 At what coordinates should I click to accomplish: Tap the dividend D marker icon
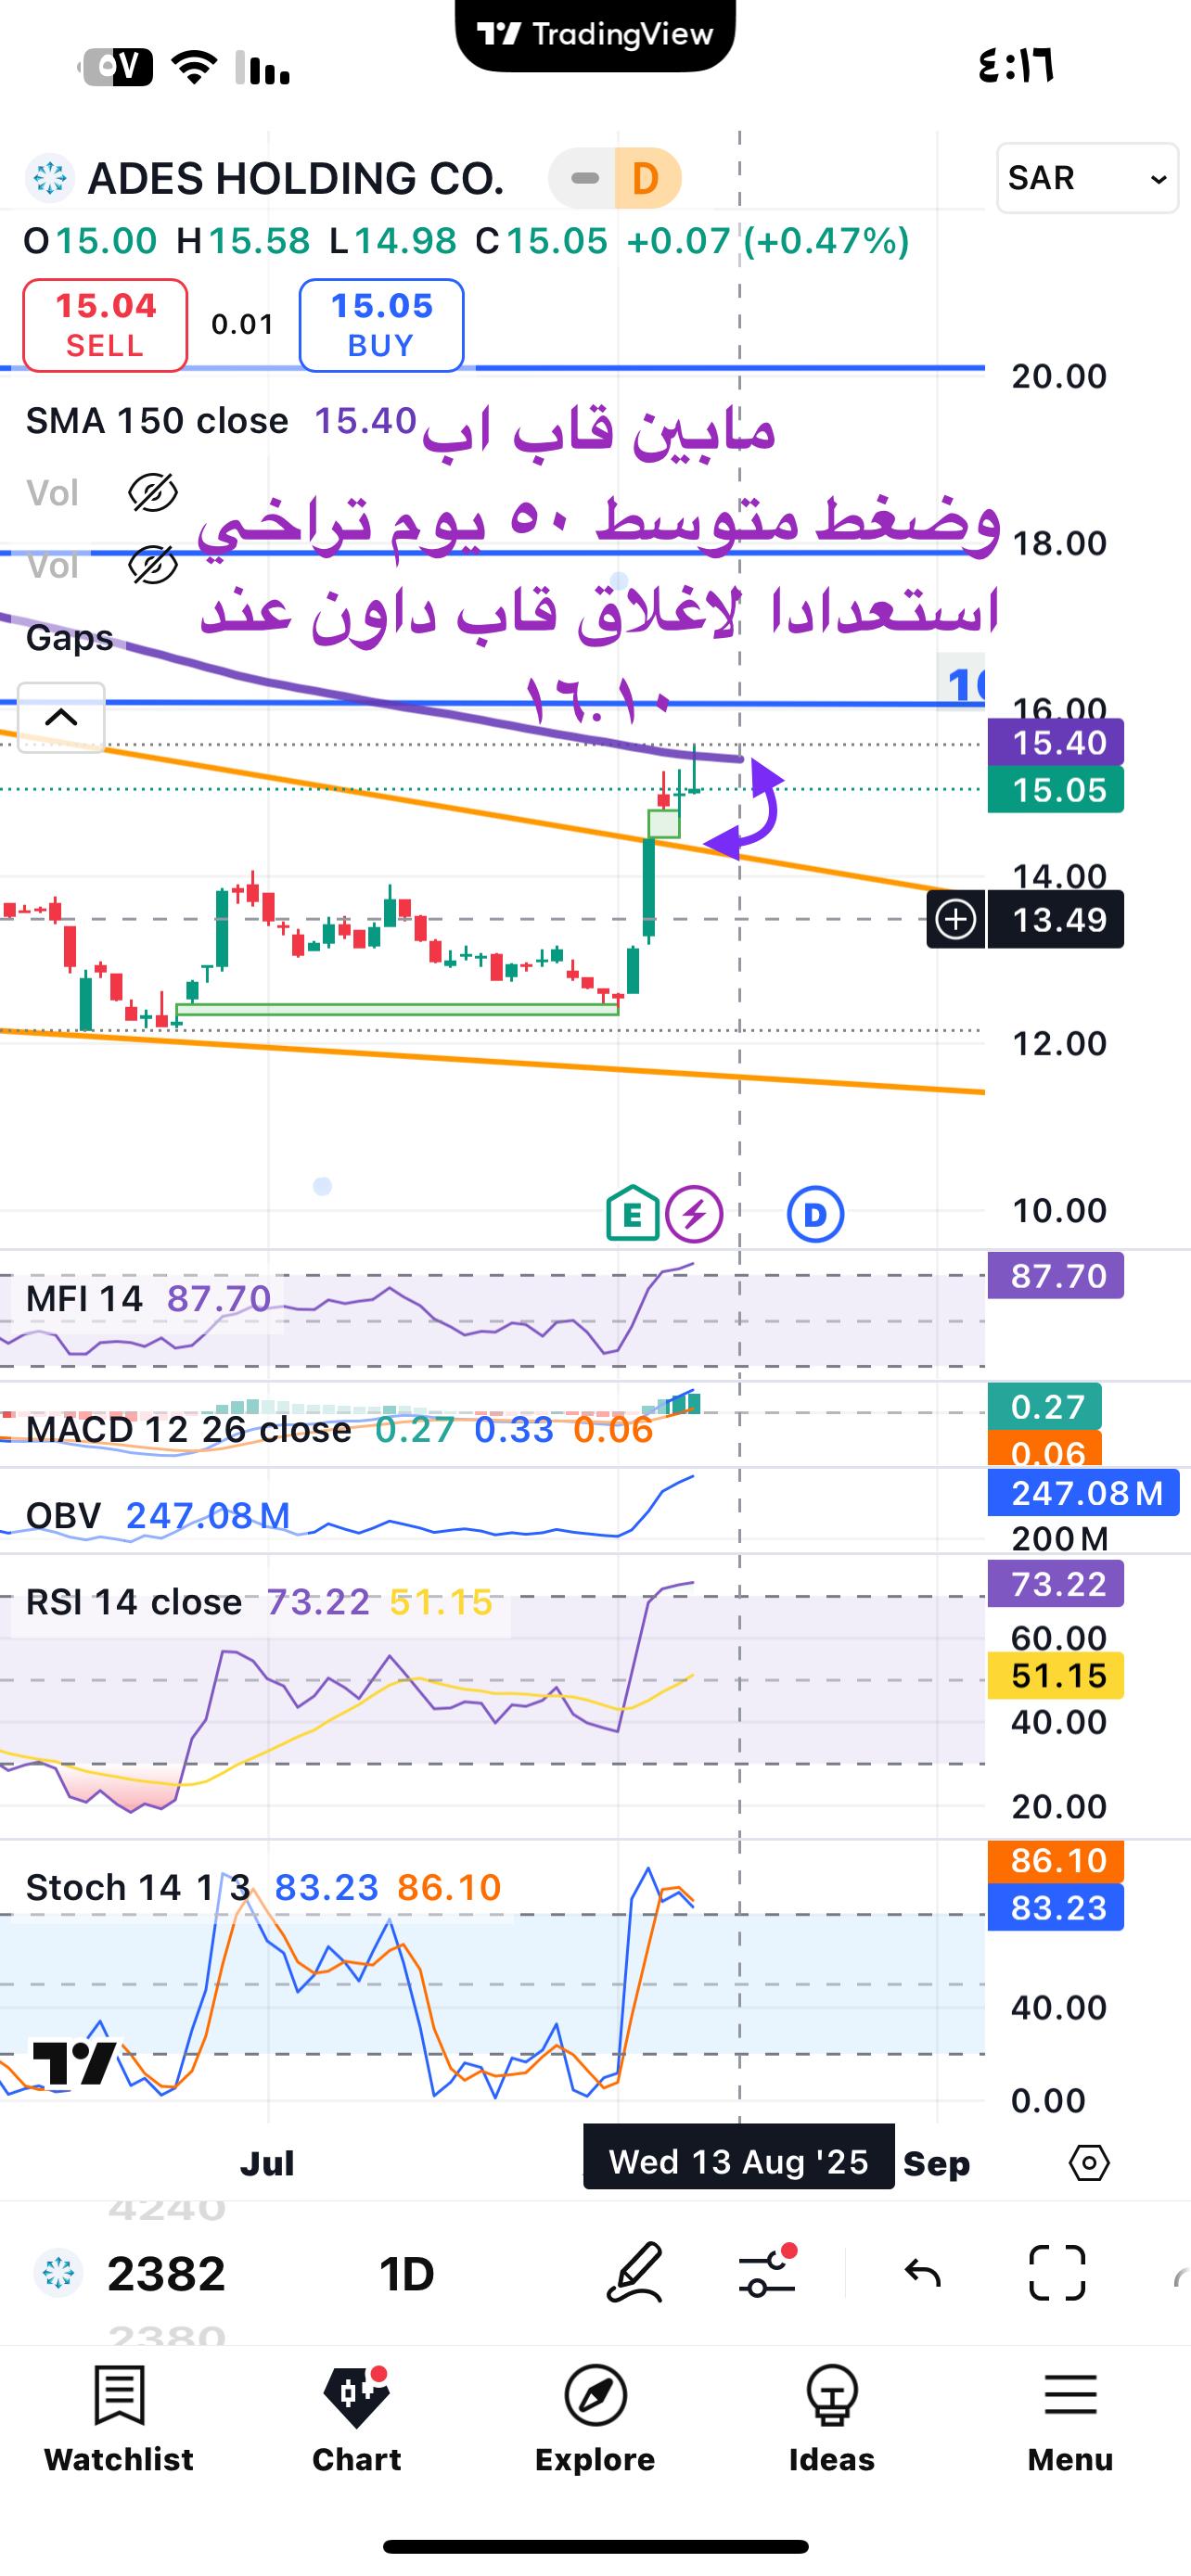[815, 1215]
